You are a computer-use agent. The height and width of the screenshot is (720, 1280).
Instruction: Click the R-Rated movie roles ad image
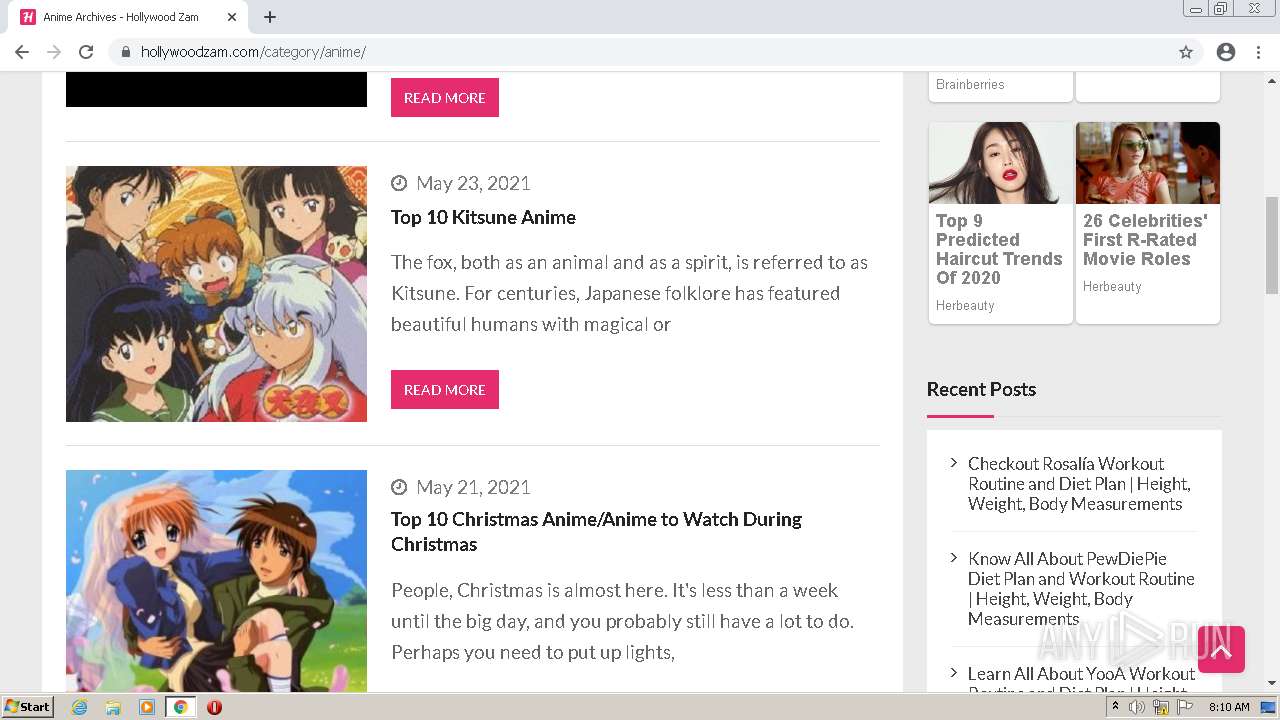[x=1148, y=163]
